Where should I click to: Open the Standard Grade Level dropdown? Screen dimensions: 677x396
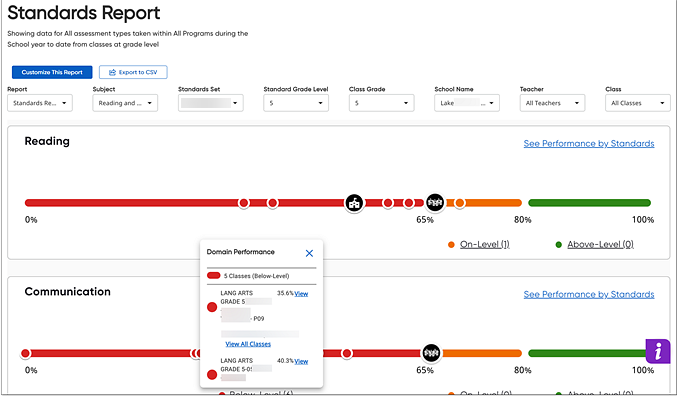(x=296, y=103)
